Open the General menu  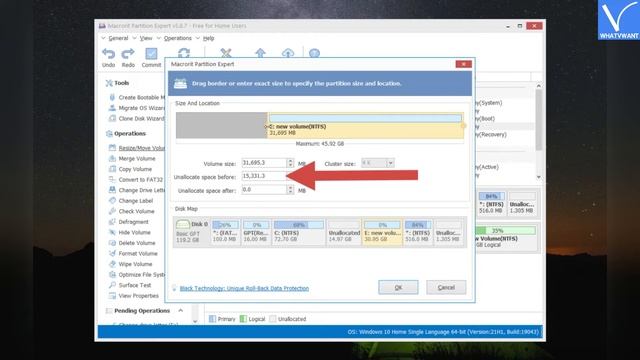pyautogui.click(x=118, y=38)
